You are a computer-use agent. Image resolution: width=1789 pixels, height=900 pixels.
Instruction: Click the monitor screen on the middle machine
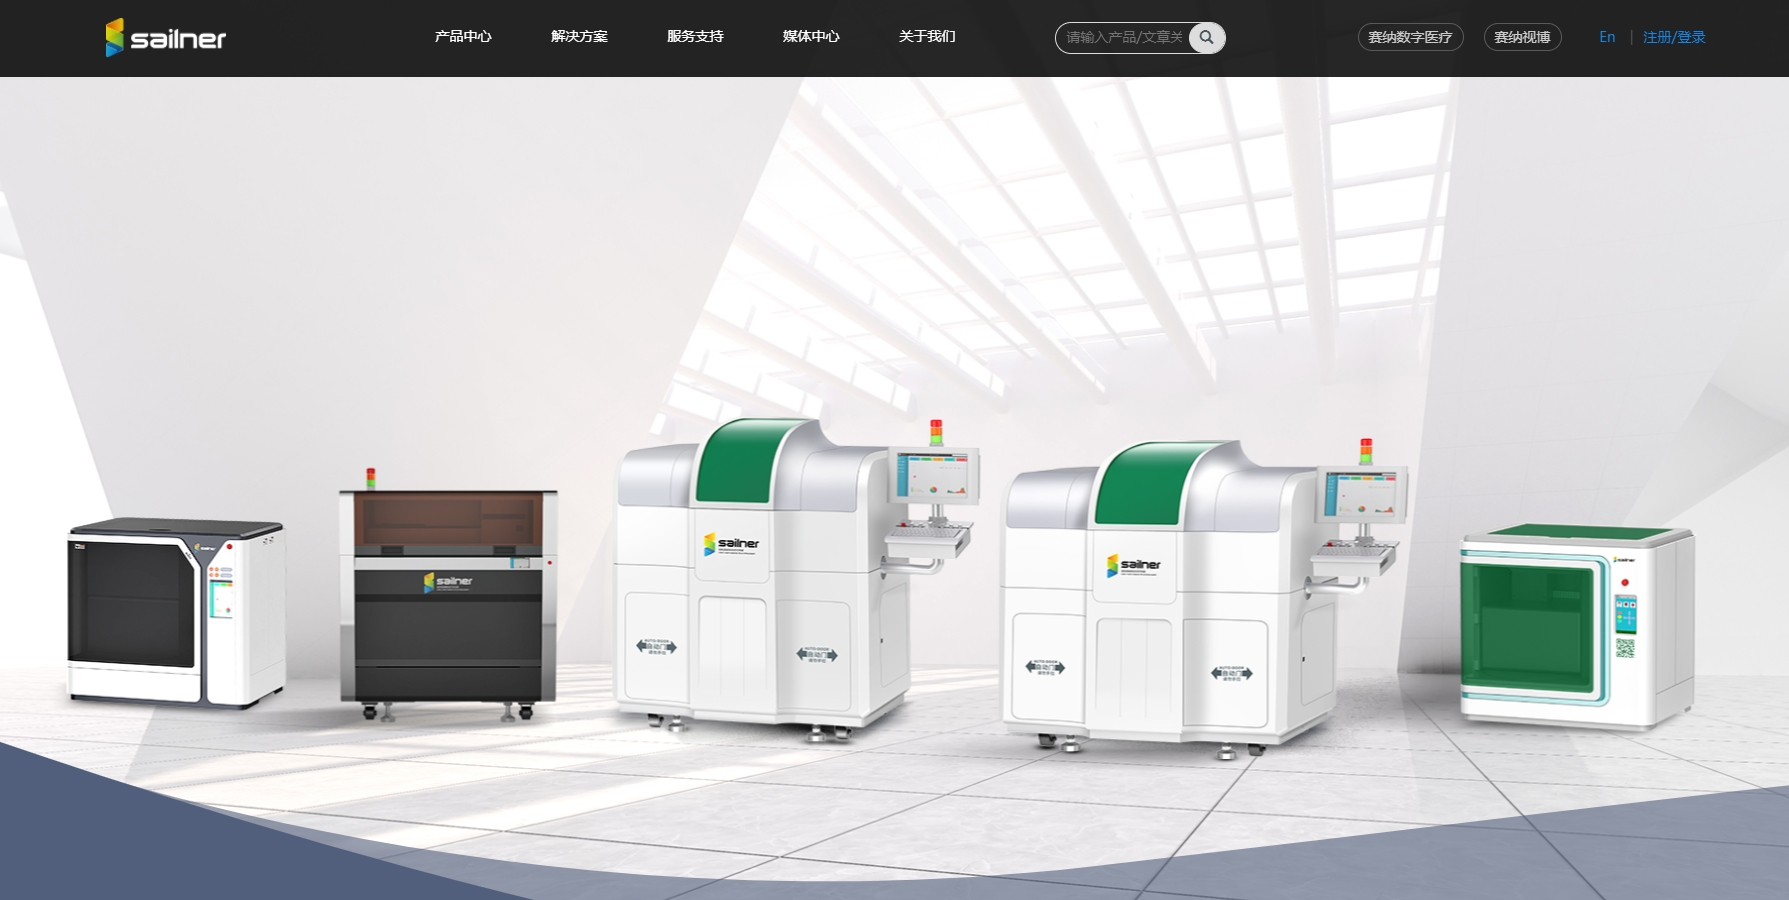pos(935,475)
